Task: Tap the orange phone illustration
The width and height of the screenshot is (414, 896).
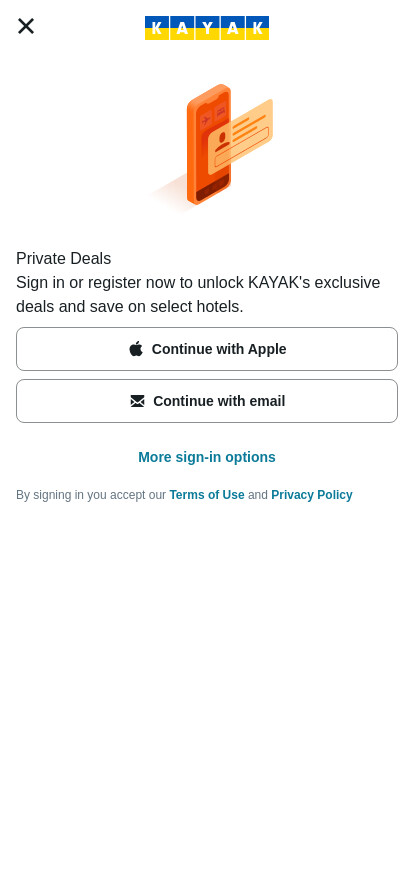Action: (208, 145)
